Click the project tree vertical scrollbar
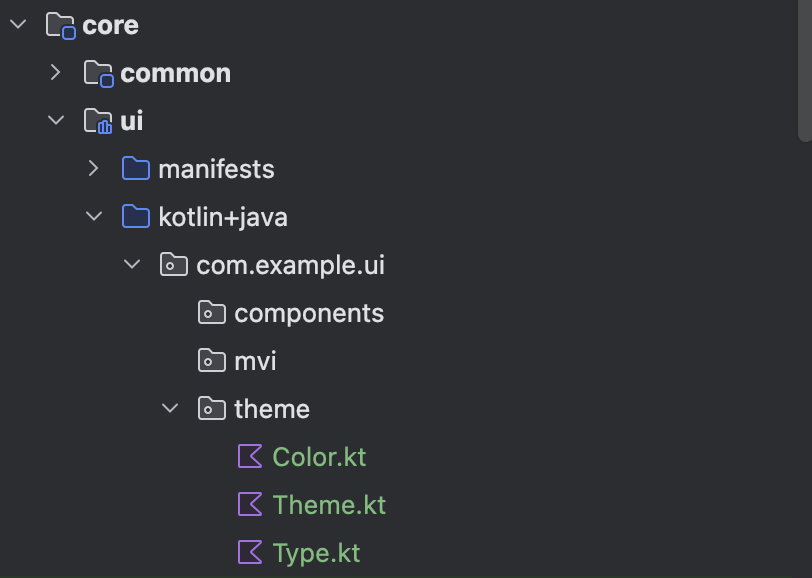Image resolution: width=812 pixels, height=578 pixels. (x=804, y=70)
